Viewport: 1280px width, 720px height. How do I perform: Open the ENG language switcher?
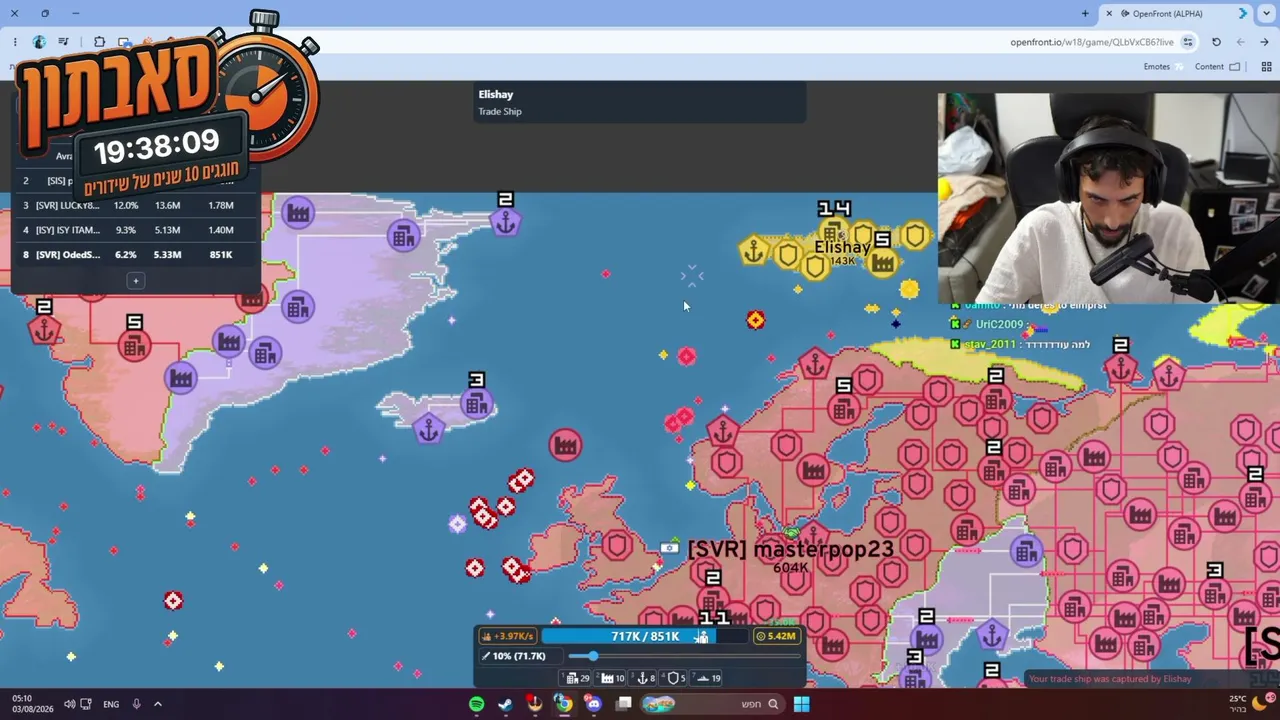[111, 704]
